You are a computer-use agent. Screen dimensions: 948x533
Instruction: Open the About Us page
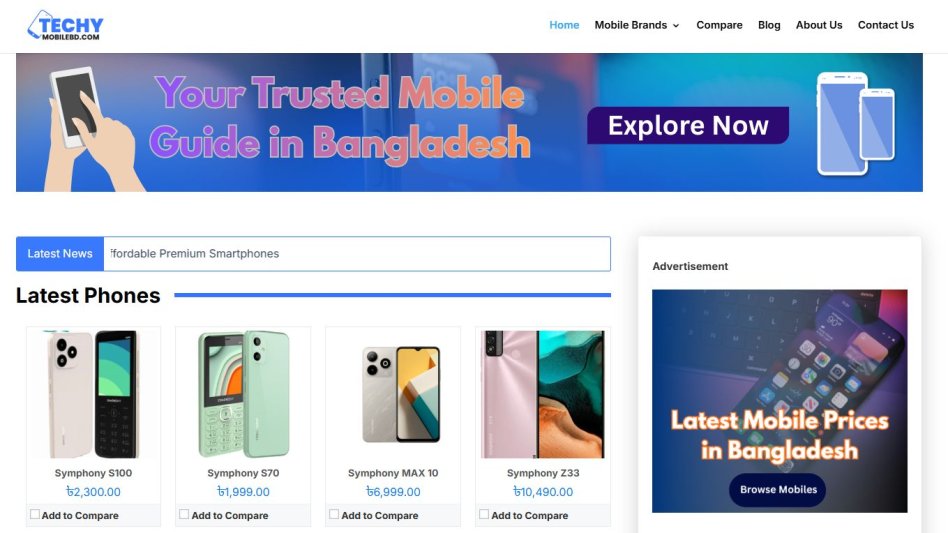tap(819, 25)
